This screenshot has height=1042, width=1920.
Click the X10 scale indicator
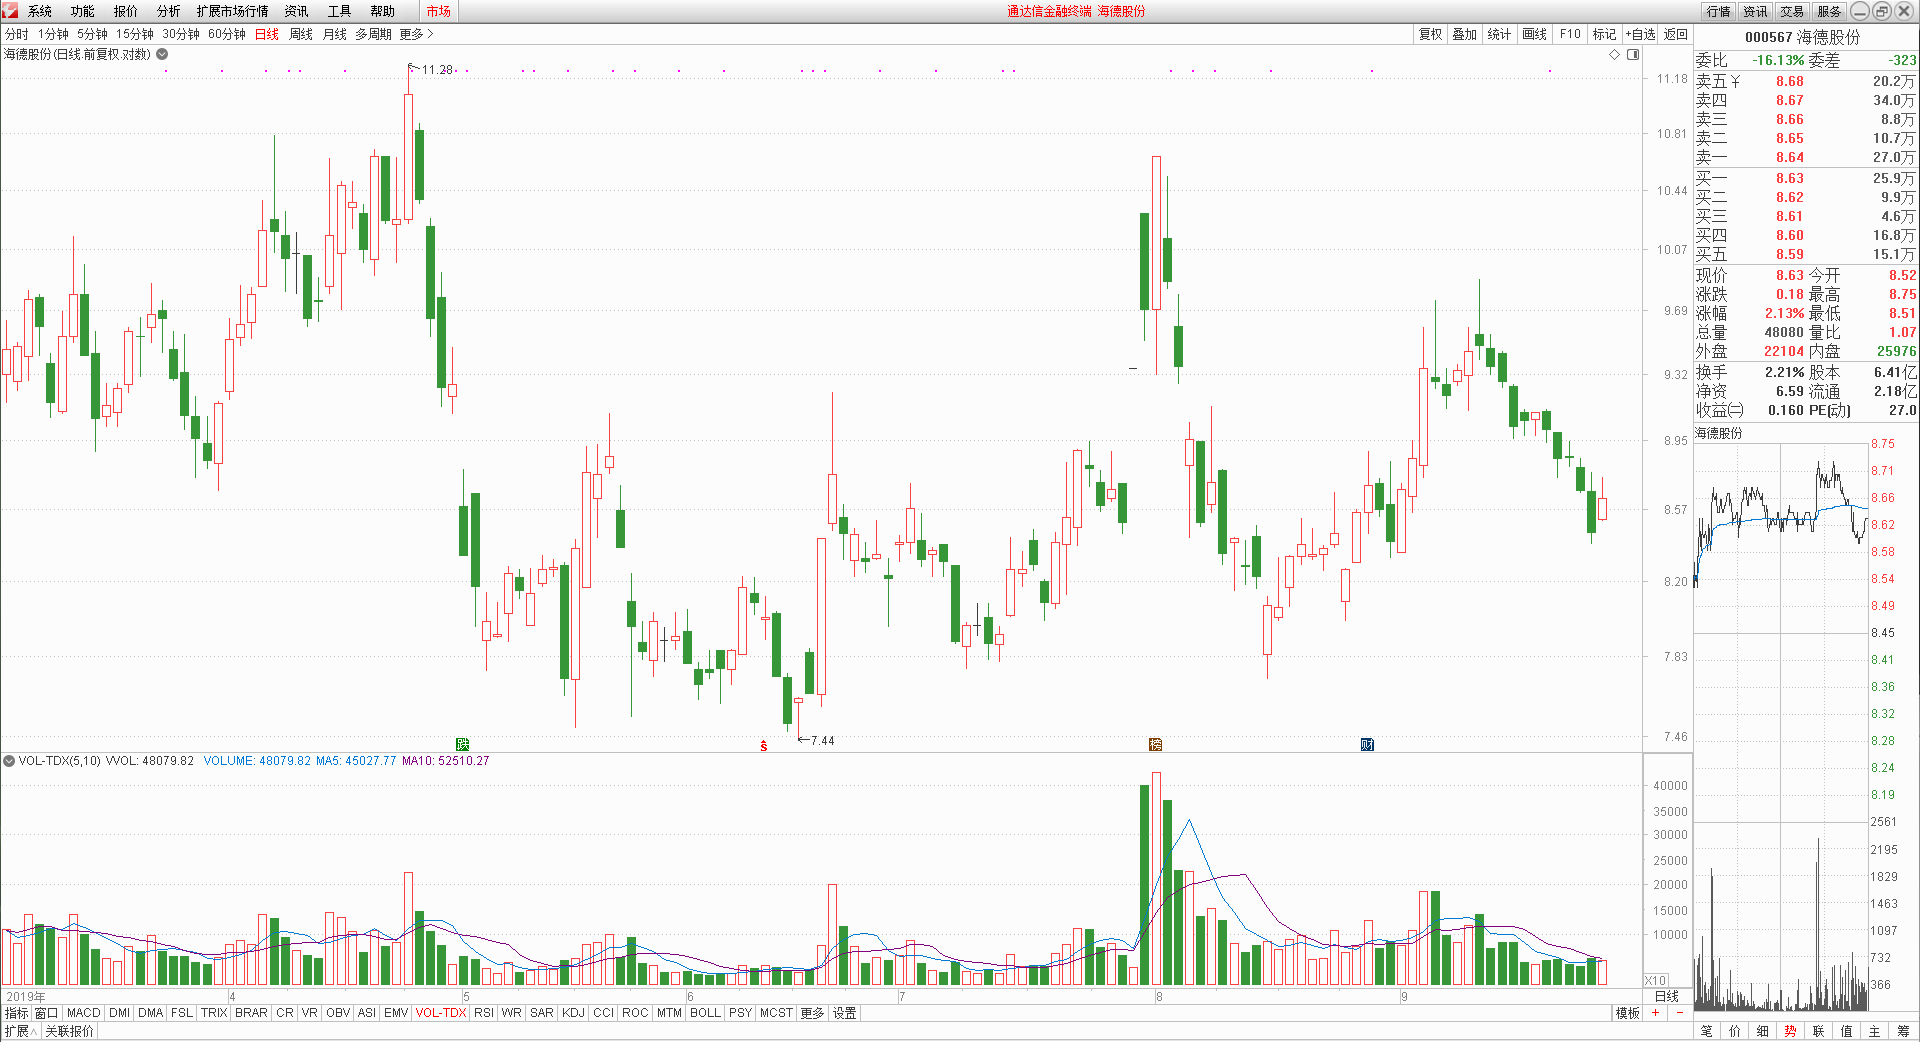[x=1656, y=981]
